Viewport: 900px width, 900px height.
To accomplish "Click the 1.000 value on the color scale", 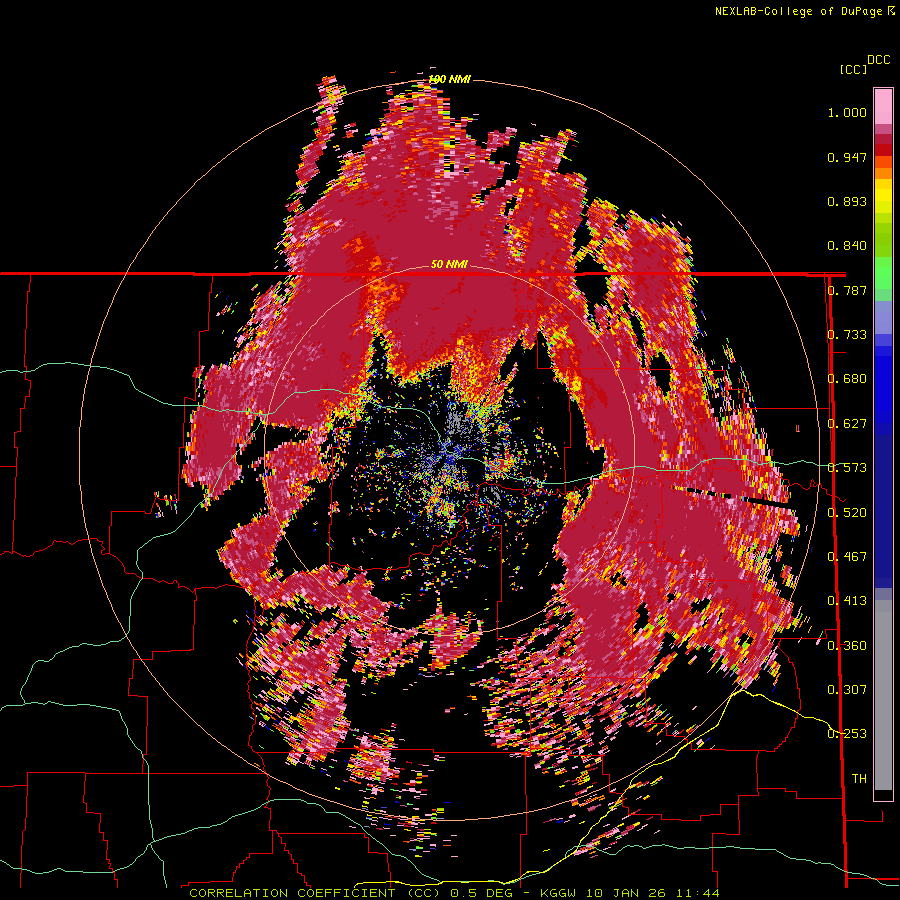I will pyautogui.click(x=847, y=112).
